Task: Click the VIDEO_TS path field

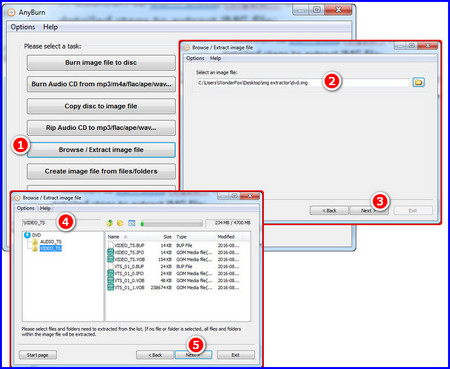Action: pyautogui.click(x=61, y=223)
